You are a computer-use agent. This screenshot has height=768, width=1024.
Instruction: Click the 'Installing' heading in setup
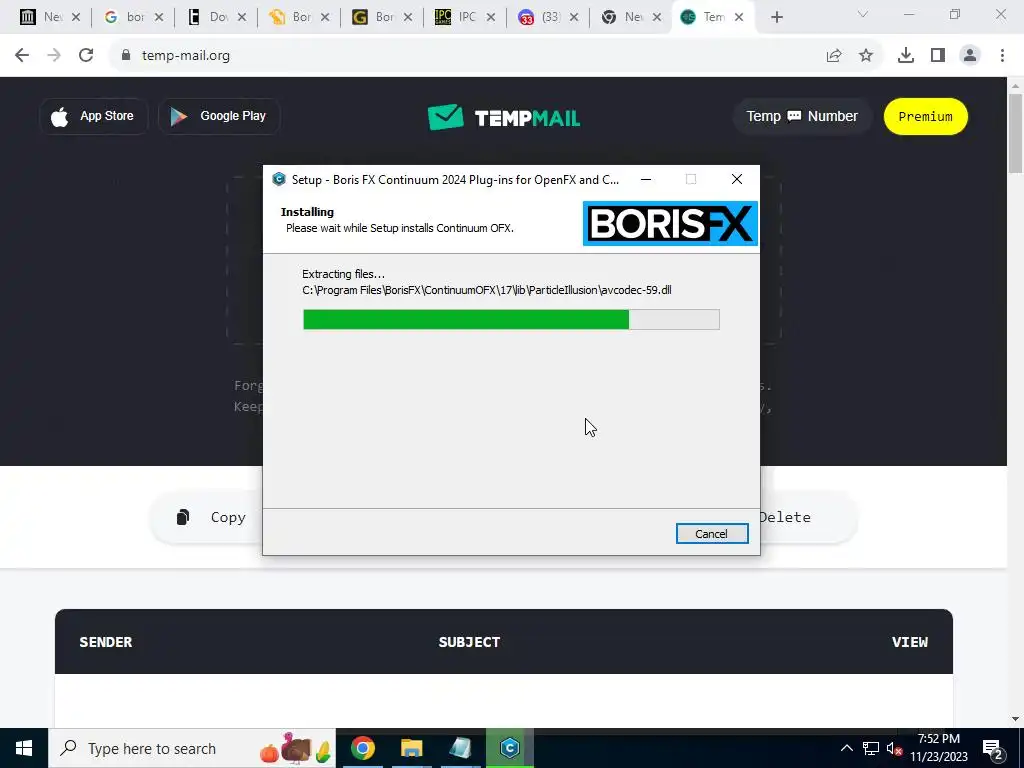(x=307, y=212)
